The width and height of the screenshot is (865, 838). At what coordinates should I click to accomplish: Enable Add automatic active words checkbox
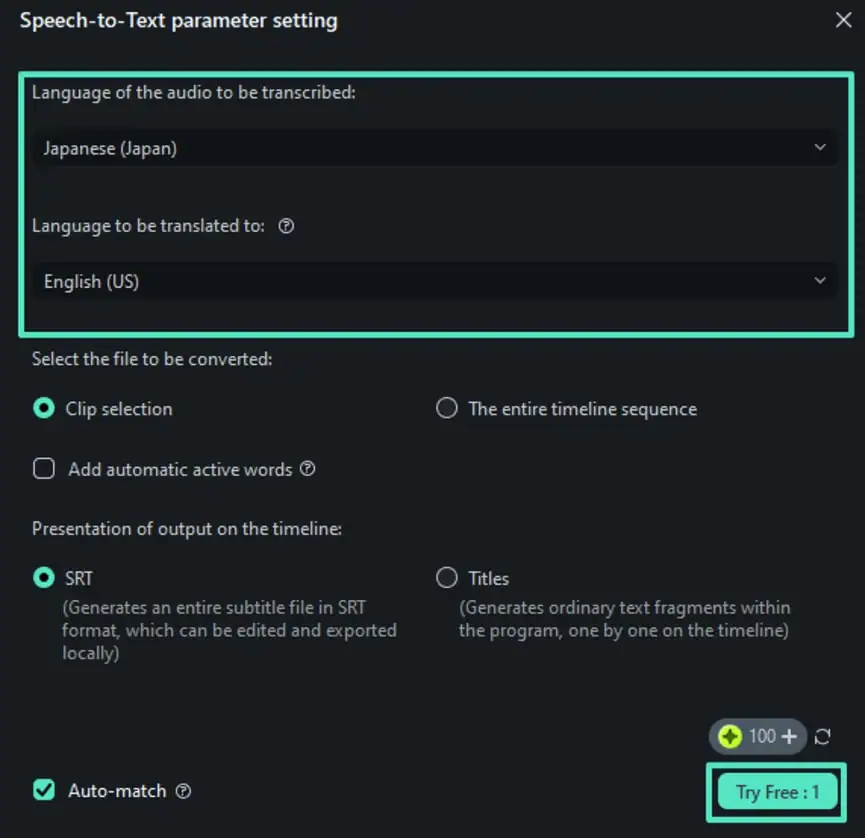(x=44, y=468)
